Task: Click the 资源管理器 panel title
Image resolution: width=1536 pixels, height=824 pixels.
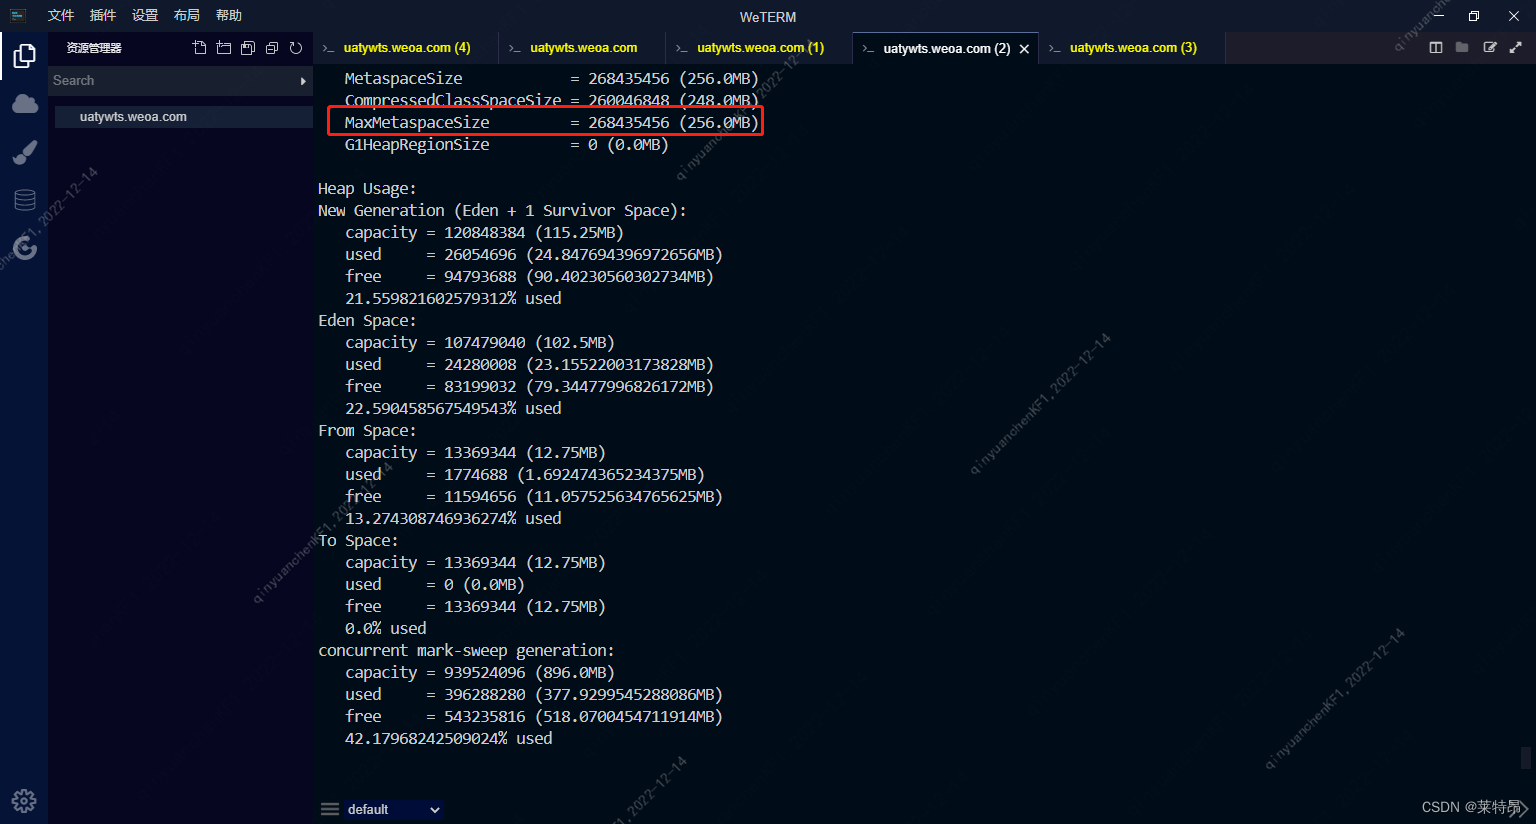Action: 94,48
